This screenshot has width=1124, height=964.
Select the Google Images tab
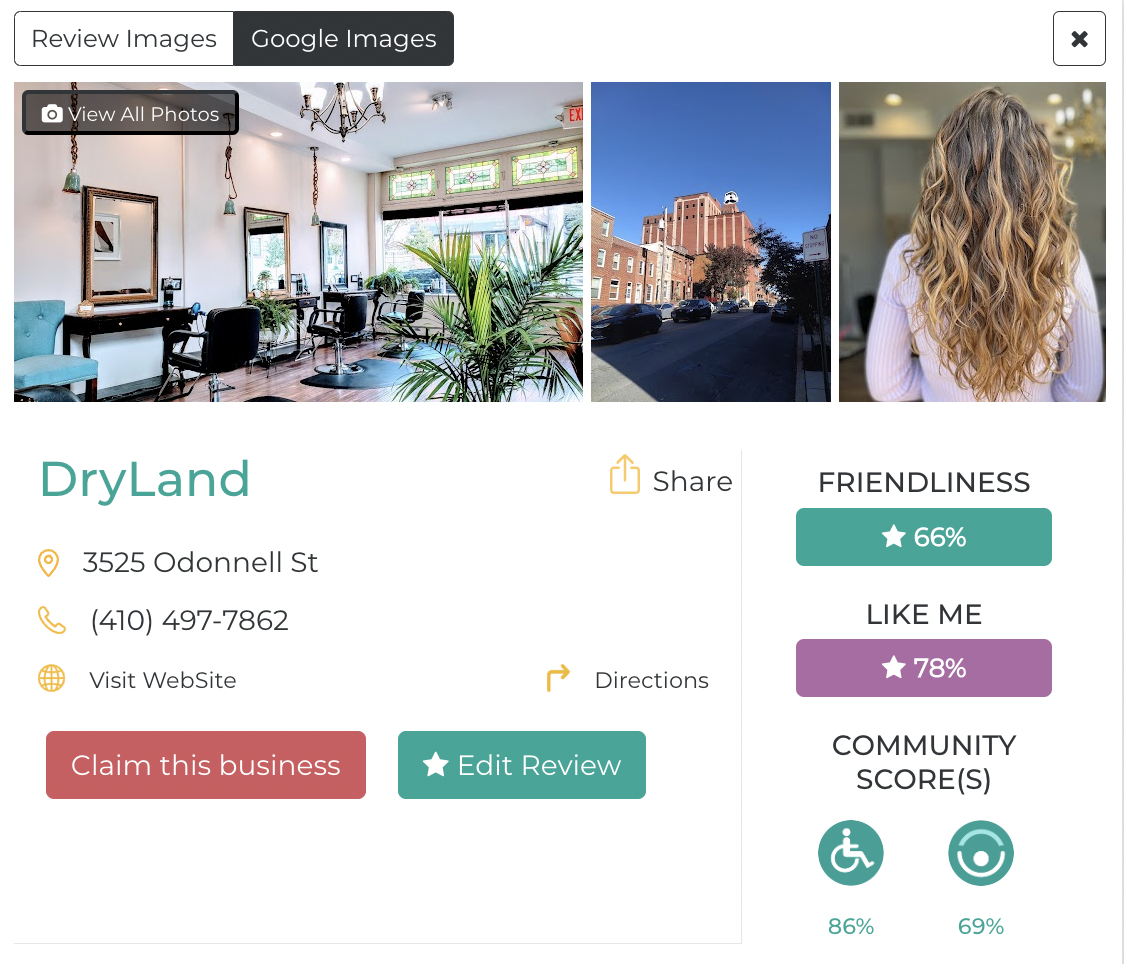343,39
